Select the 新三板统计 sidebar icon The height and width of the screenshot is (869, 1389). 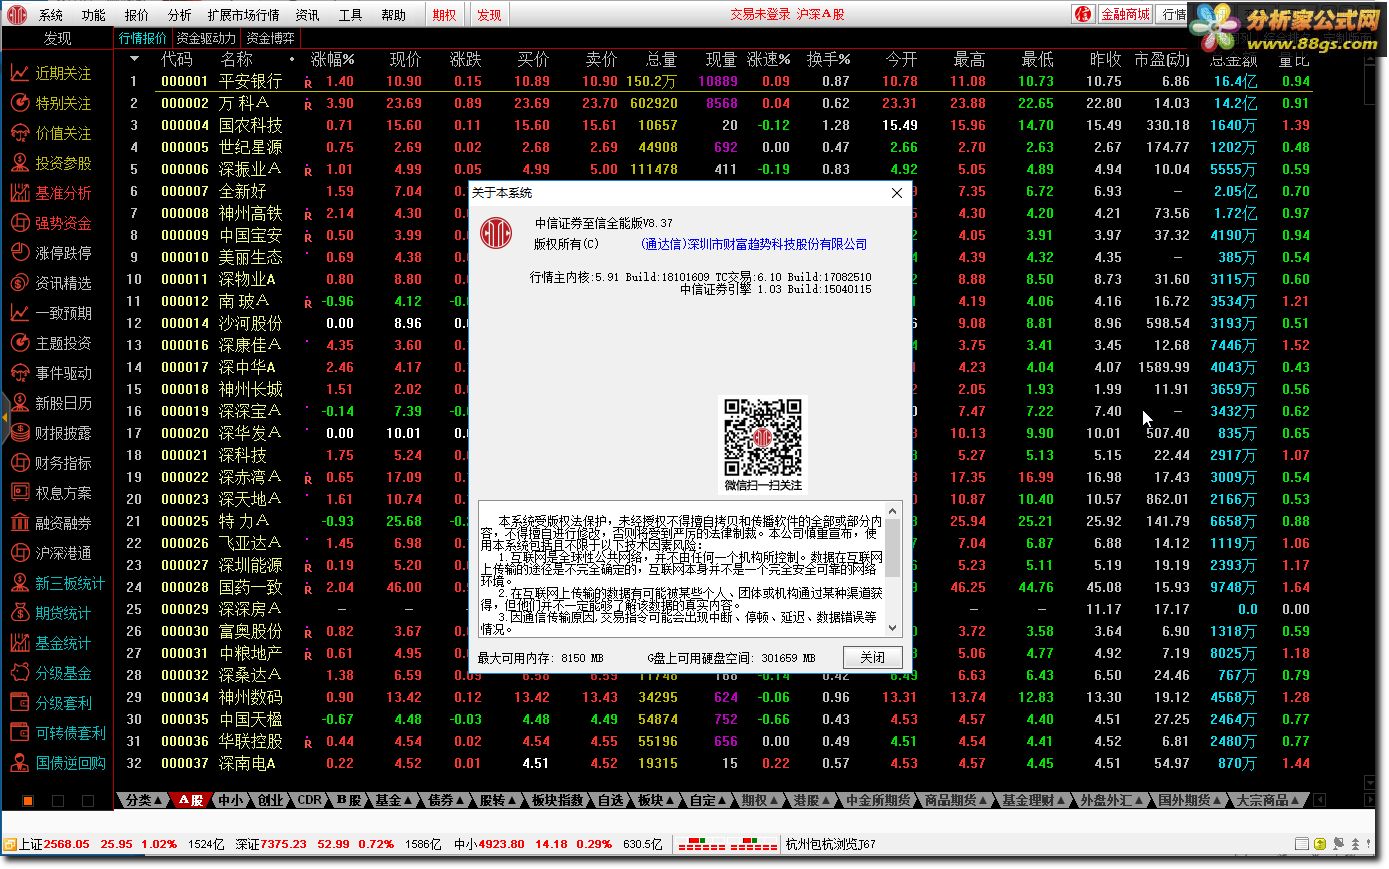[19, 583]
